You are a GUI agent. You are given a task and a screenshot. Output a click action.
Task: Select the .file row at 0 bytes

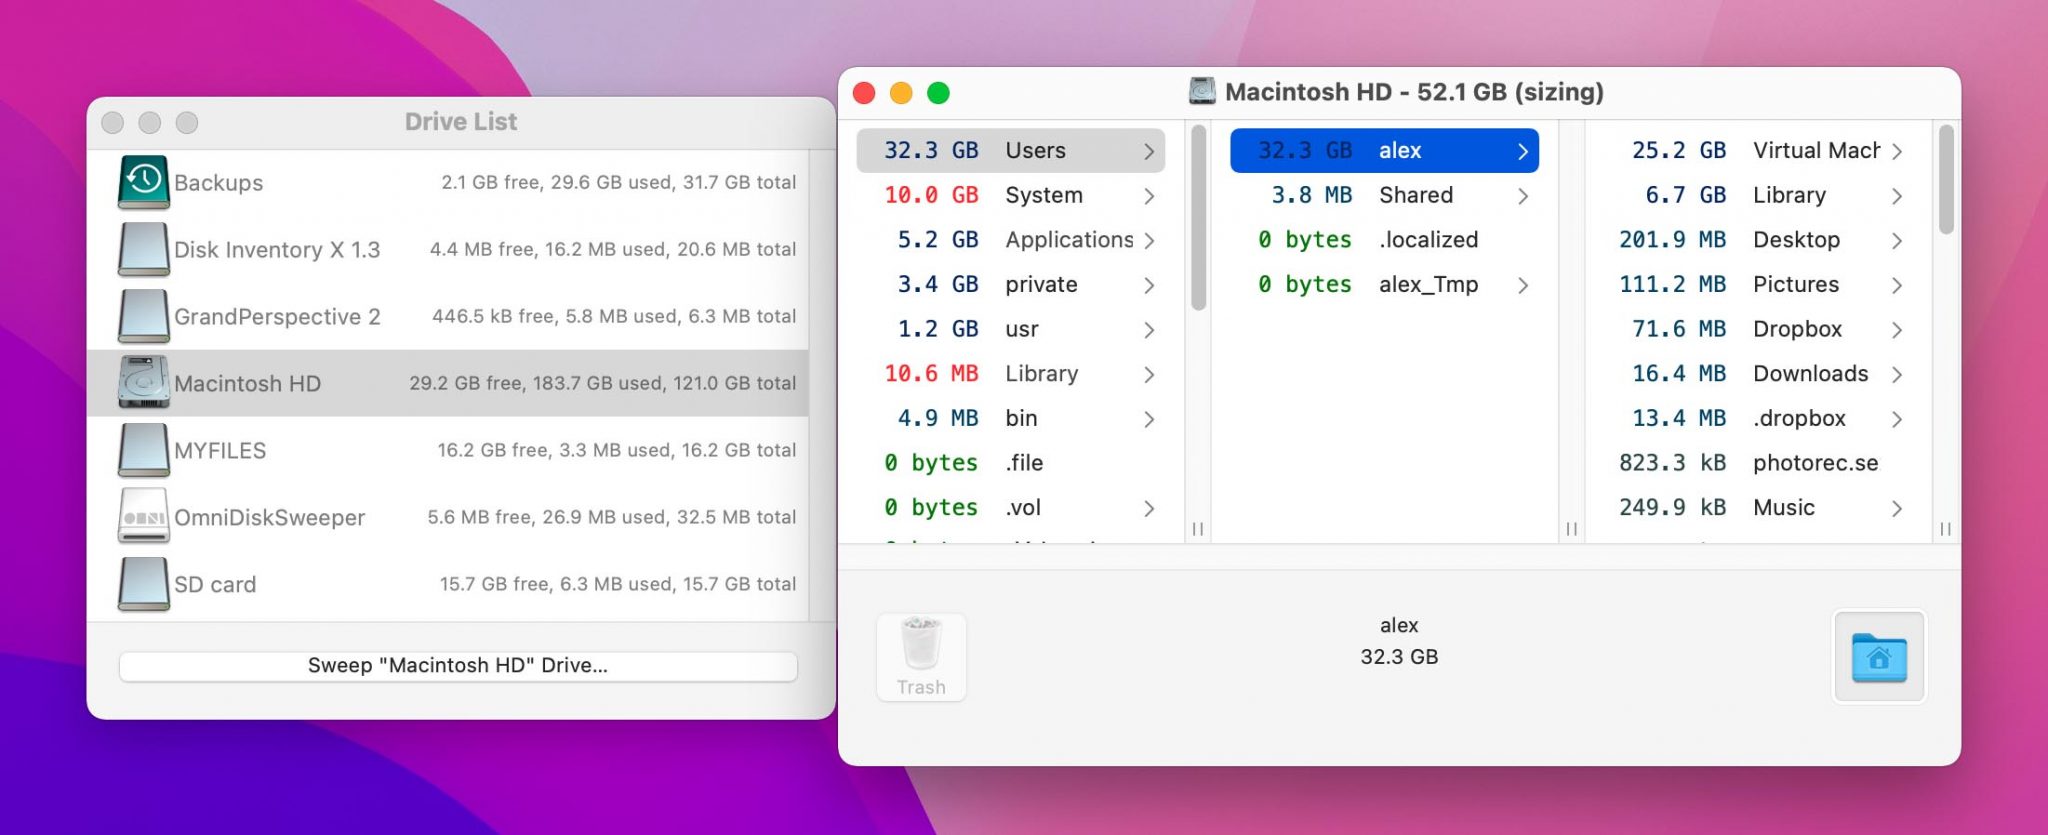(1011, 463)
